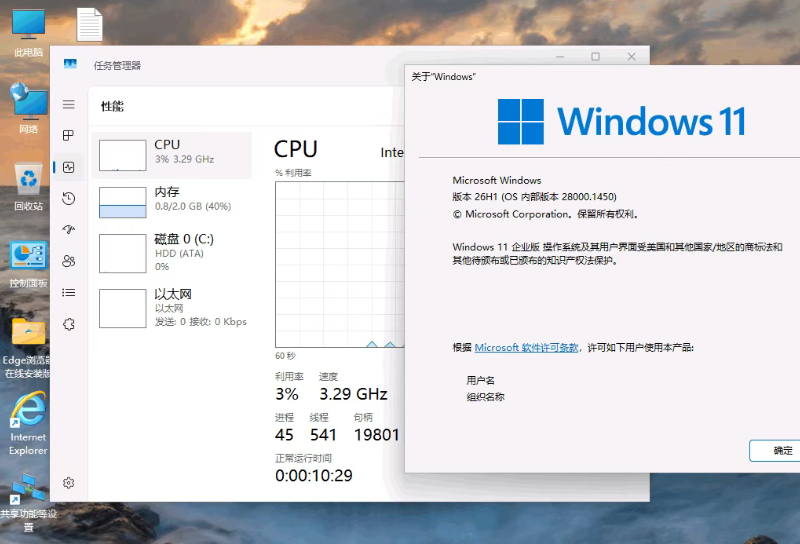Click the 控制面板 (Control Panel) desktop icon
This screenshot has width=800, height=544.
pos(28,263)
